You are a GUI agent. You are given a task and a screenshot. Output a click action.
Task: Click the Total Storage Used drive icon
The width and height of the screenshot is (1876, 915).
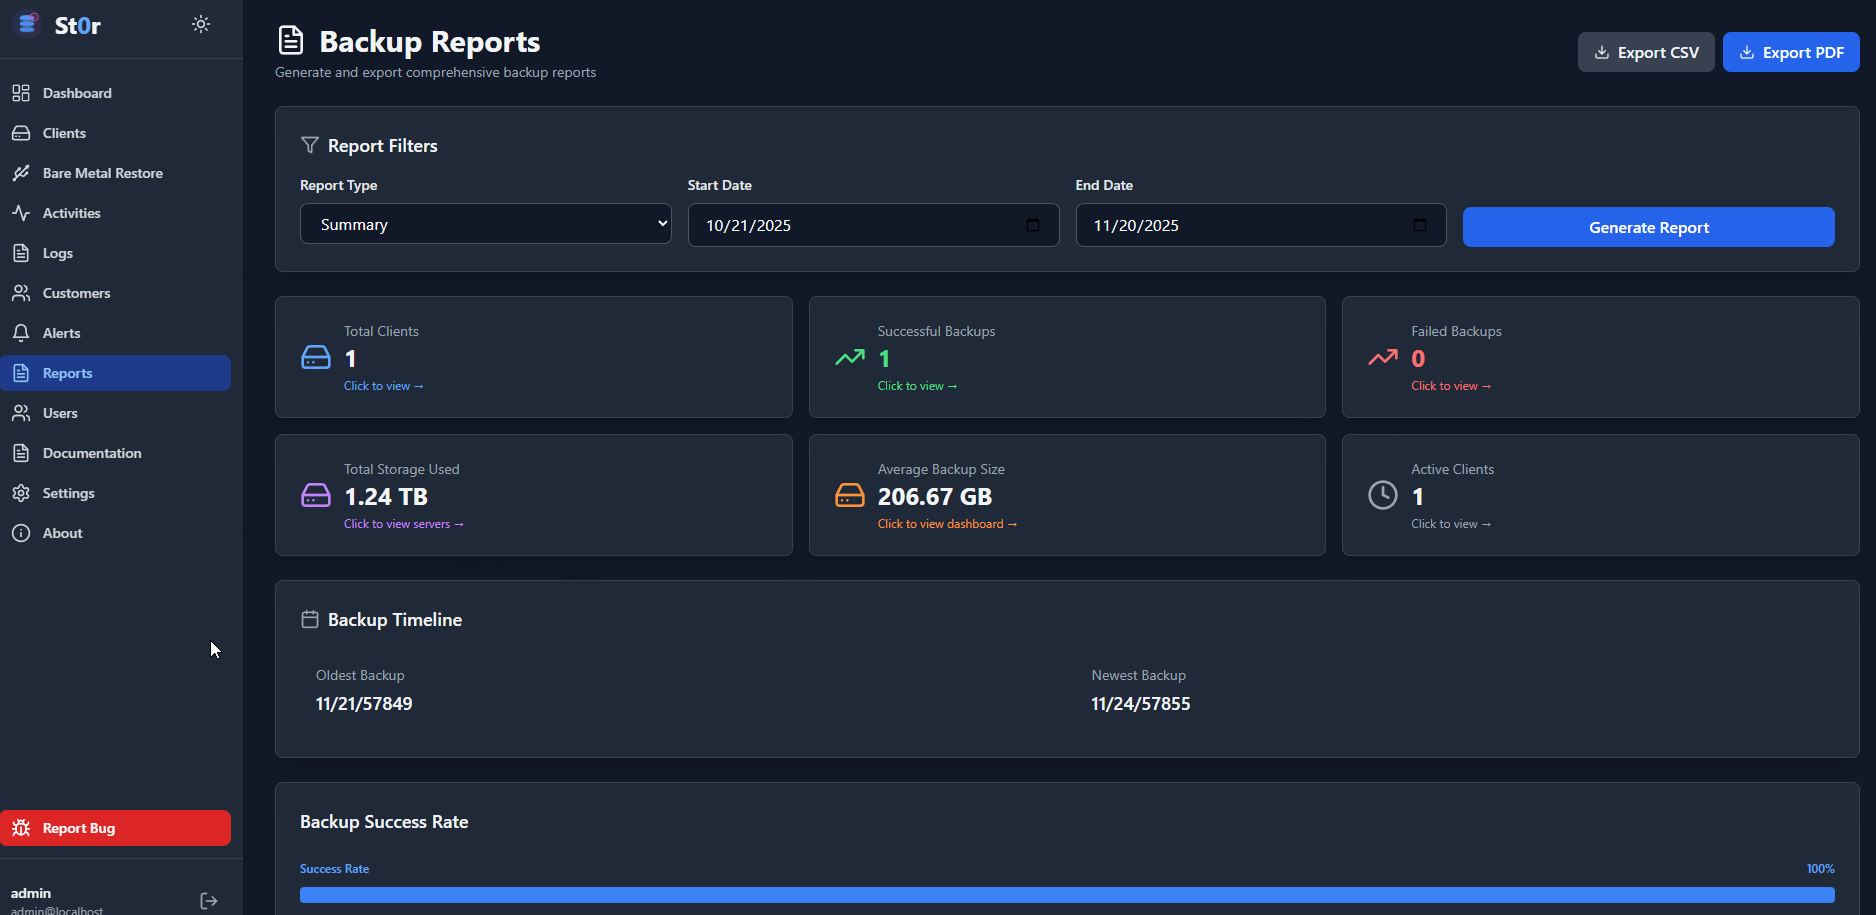(316, 495)
